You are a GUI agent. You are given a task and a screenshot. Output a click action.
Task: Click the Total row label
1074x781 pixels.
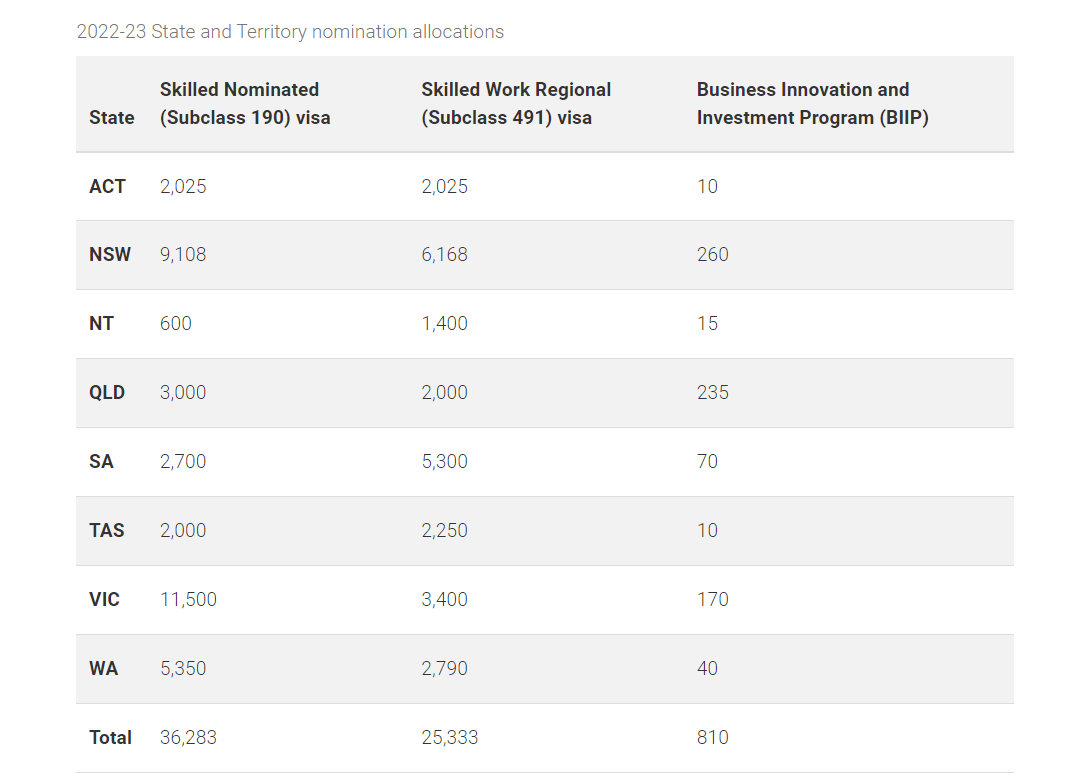[x=110, y=738]
